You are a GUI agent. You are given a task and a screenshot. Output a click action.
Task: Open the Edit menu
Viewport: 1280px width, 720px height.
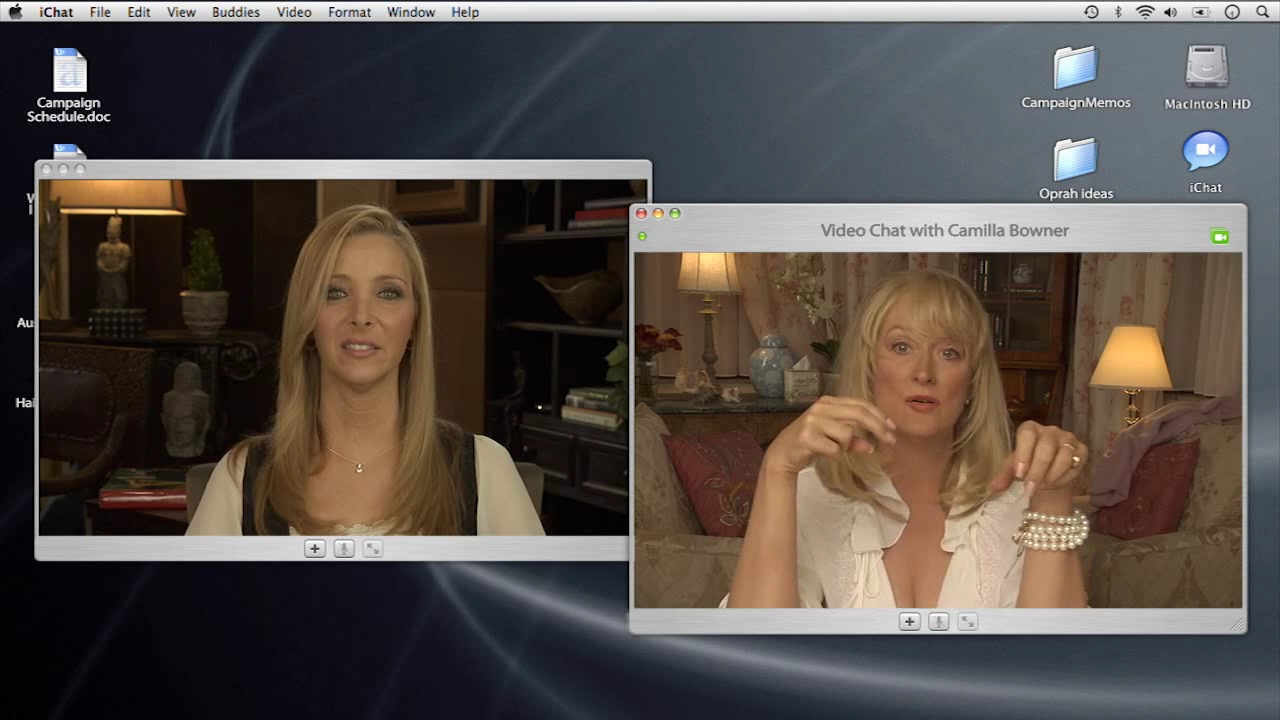pyautogui.click(x=139, y=12)
